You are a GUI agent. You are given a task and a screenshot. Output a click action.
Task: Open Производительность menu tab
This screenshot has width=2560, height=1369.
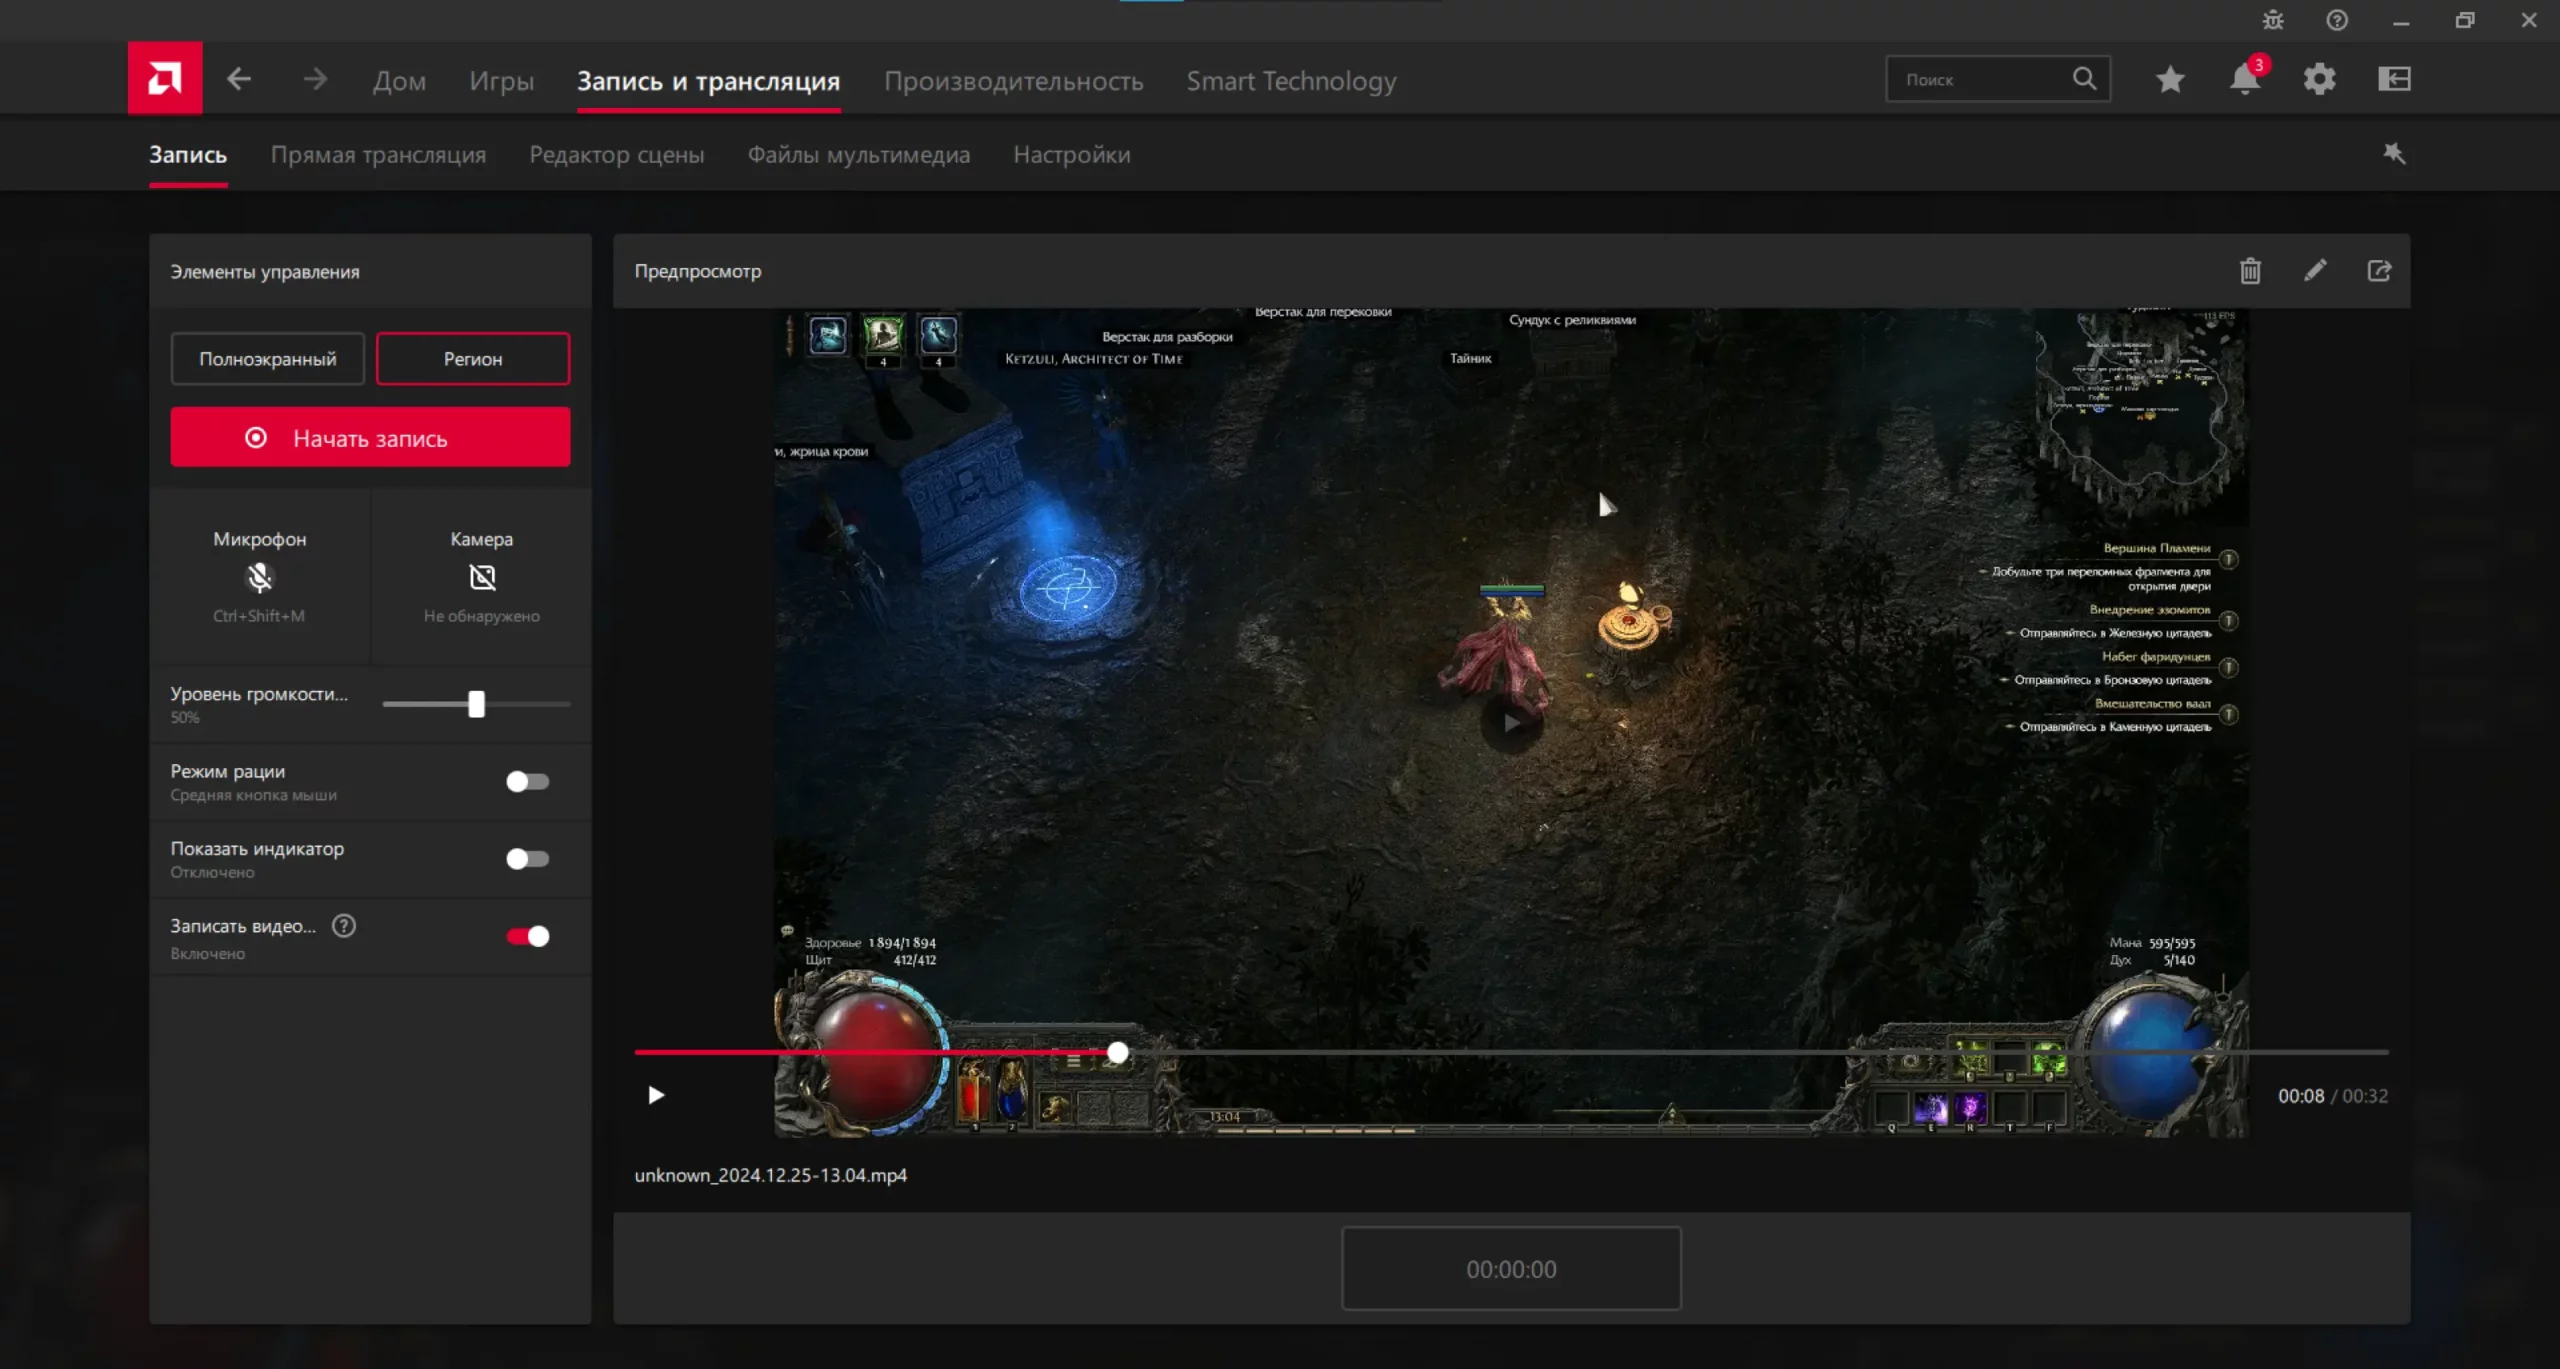tap(1013, 81)
